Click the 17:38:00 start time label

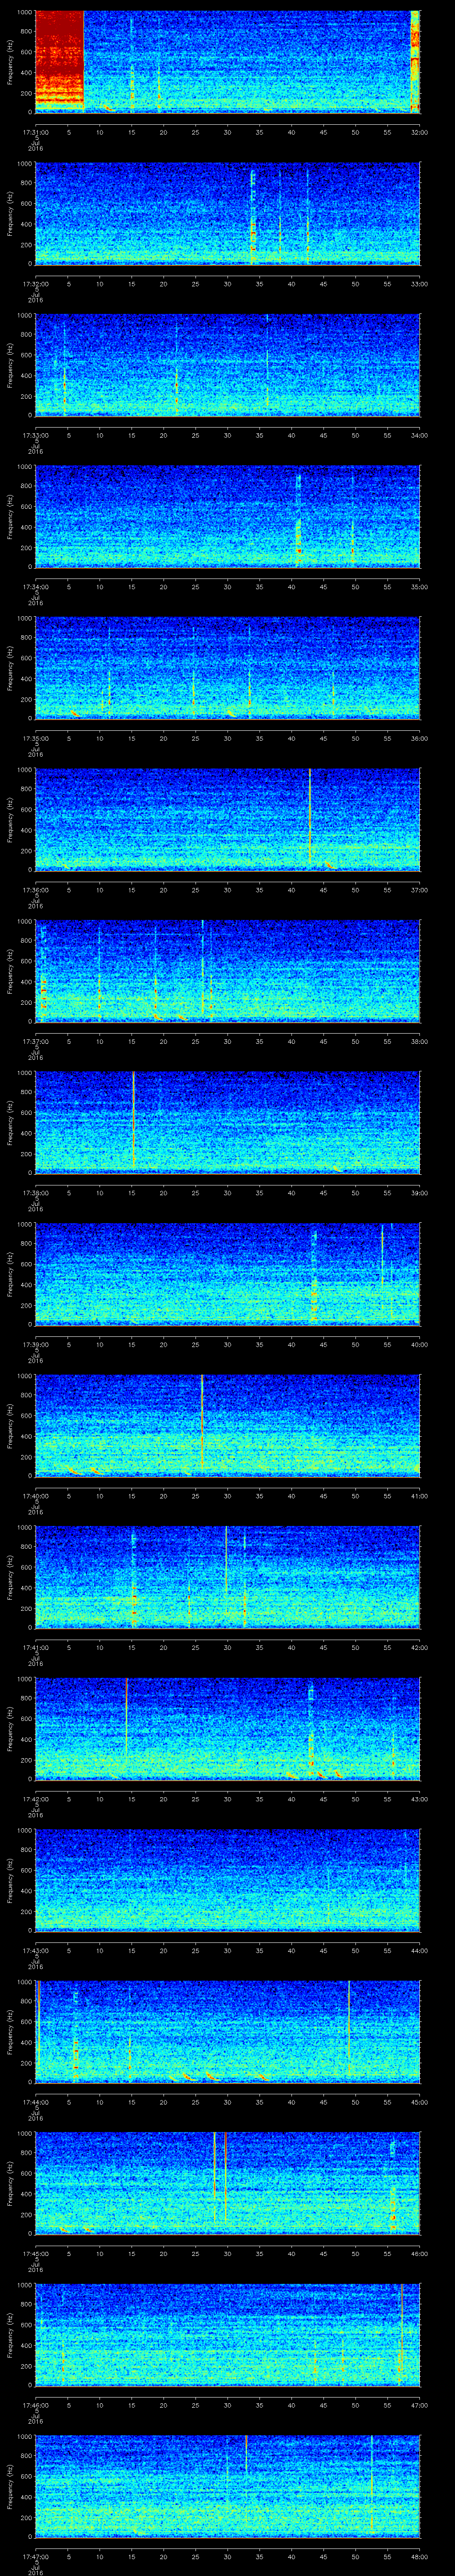click(35, 1192)
